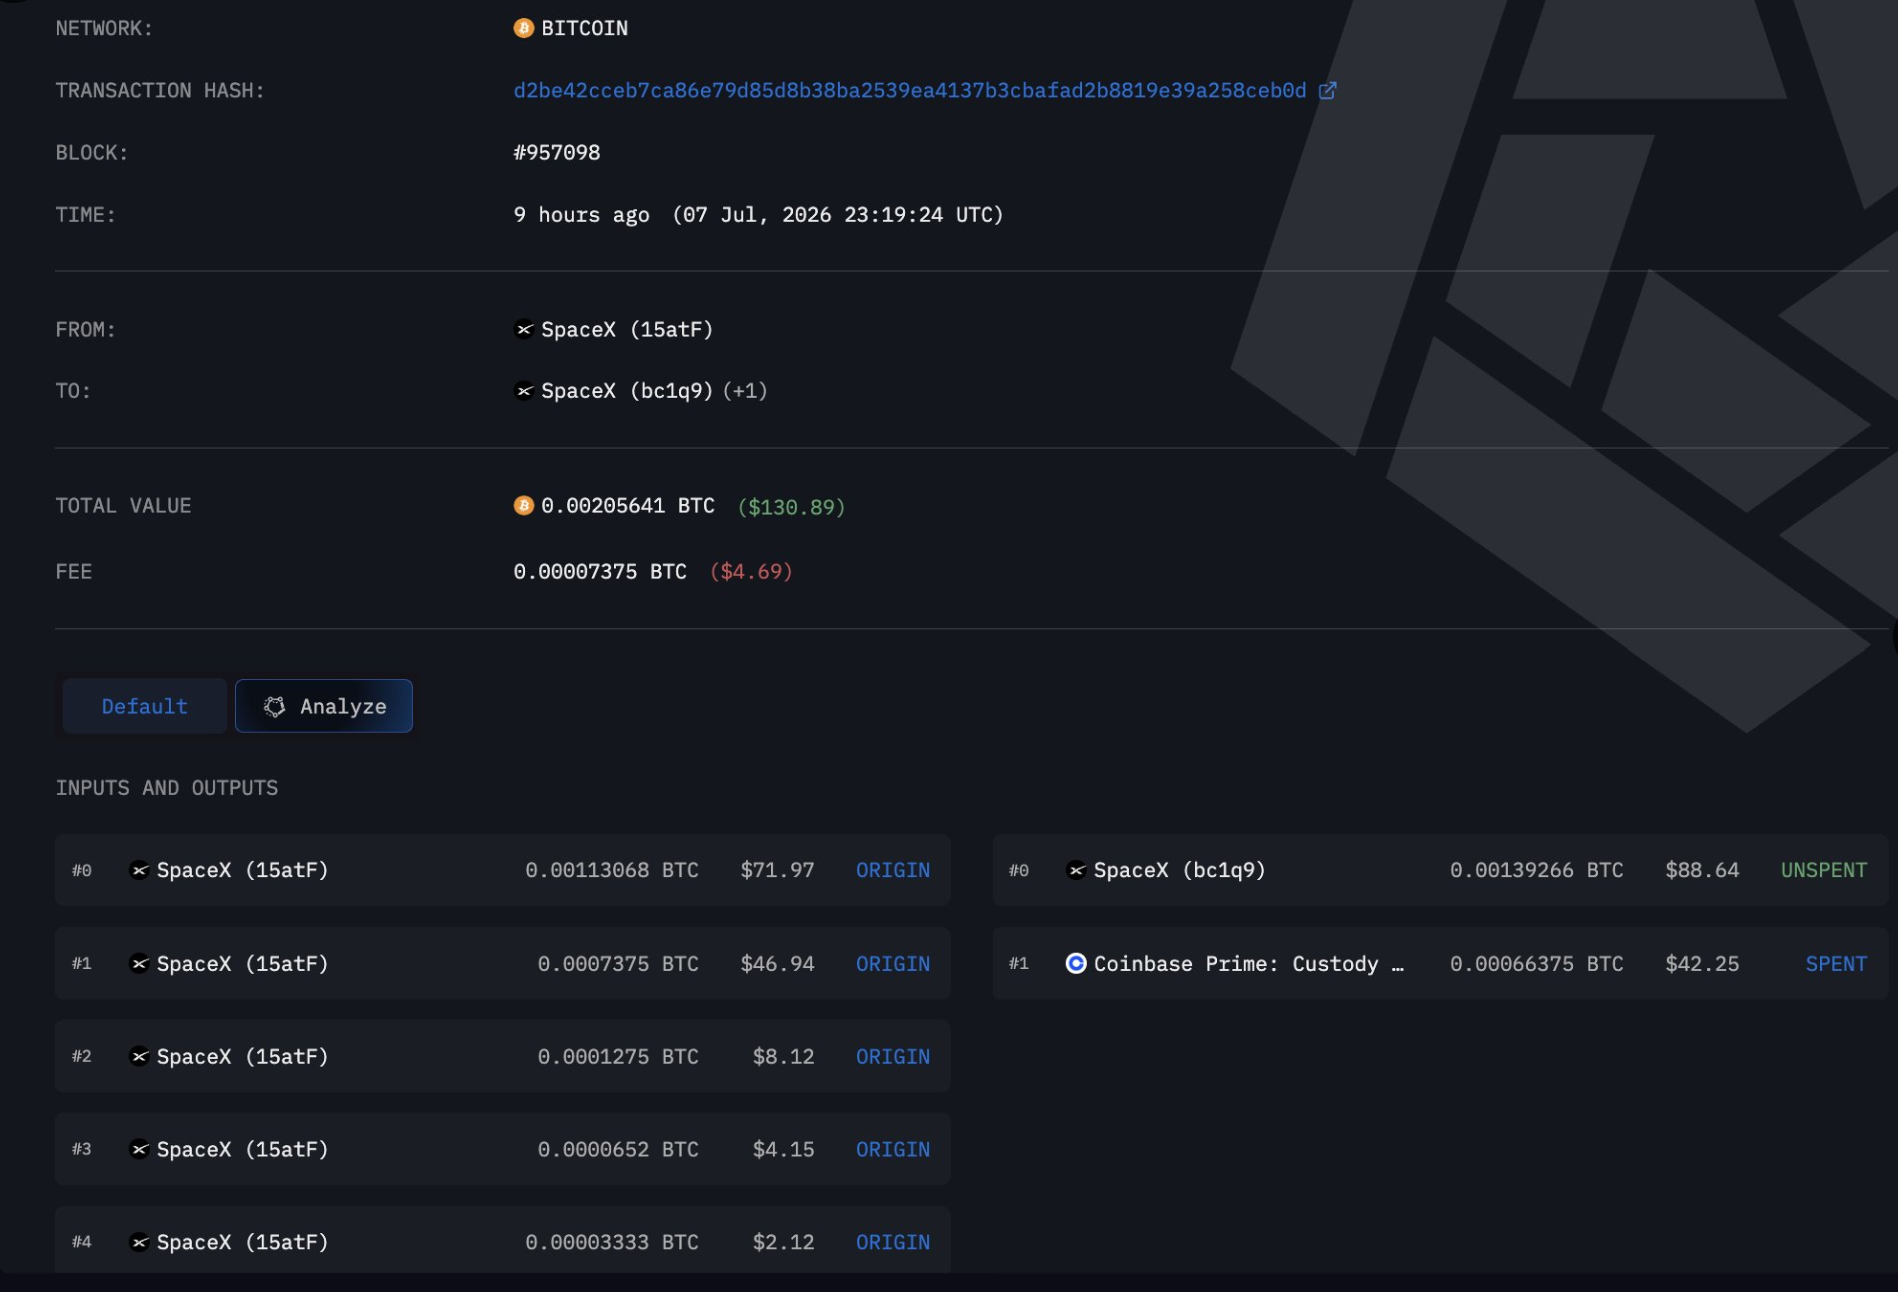Follow ORIGIN link for 0.00113068 BTC input

[x=893, y=870]
